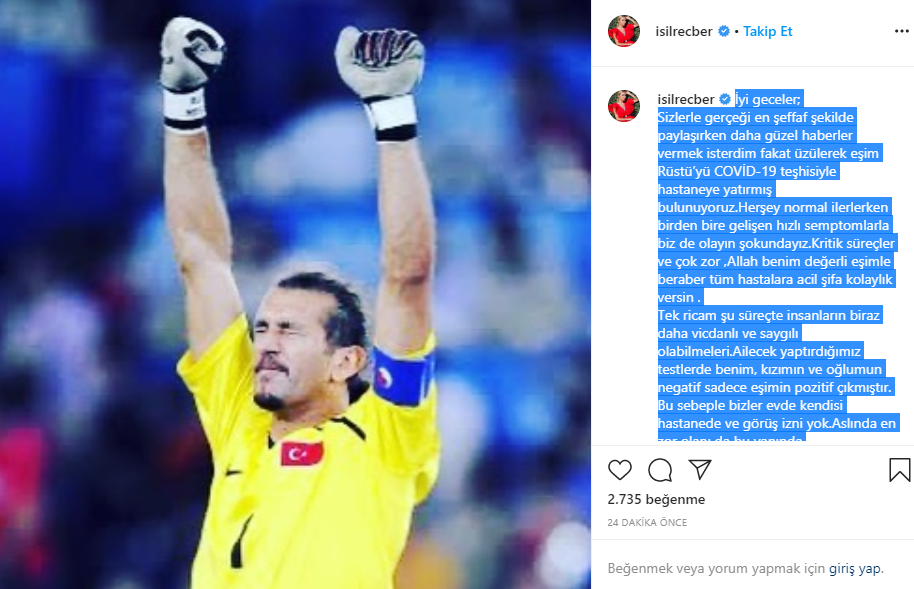Viewport: 914px width, 589px height.
Task: Click the 'Beğenmek veya yorum yapmak için' prompt
Action: tap(716, 568)
